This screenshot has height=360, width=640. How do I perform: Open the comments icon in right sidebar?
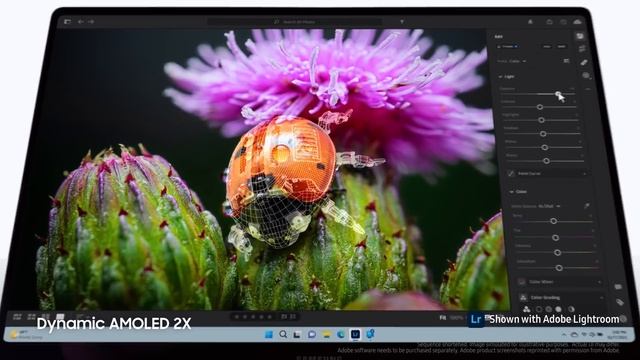click(x=618, y=287)
